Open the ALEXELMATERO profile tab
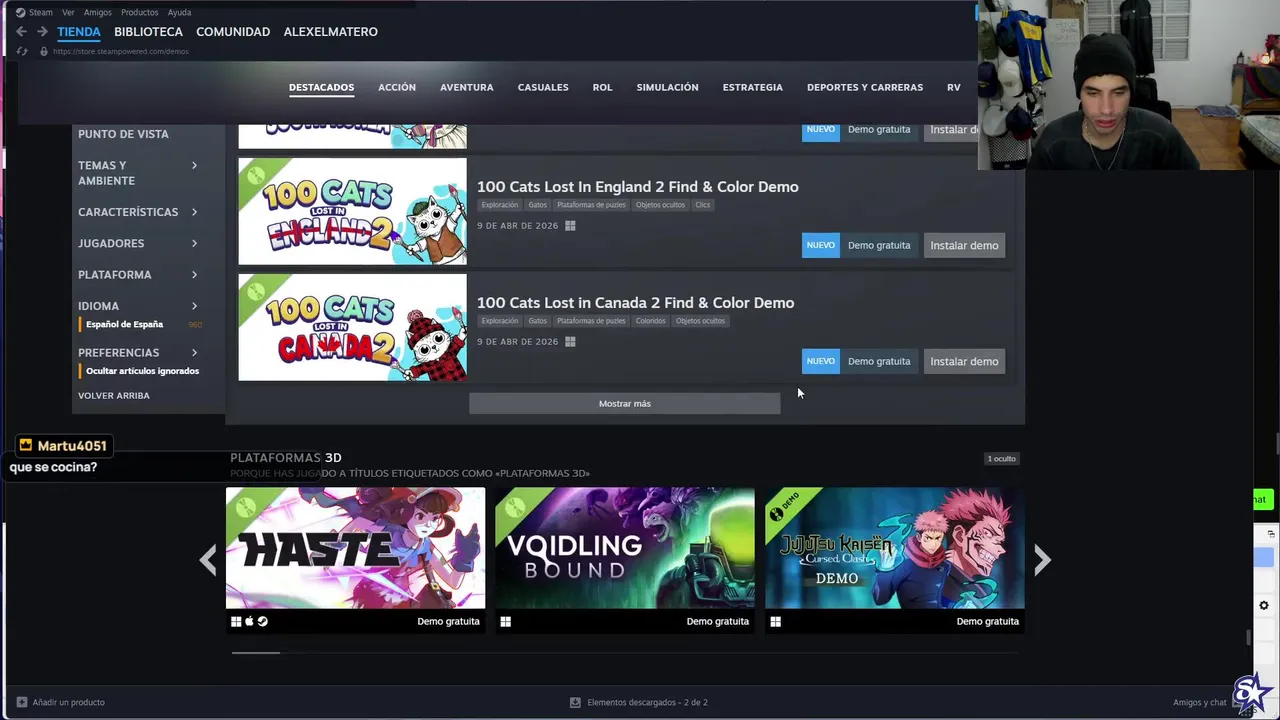 click(331, 32)
